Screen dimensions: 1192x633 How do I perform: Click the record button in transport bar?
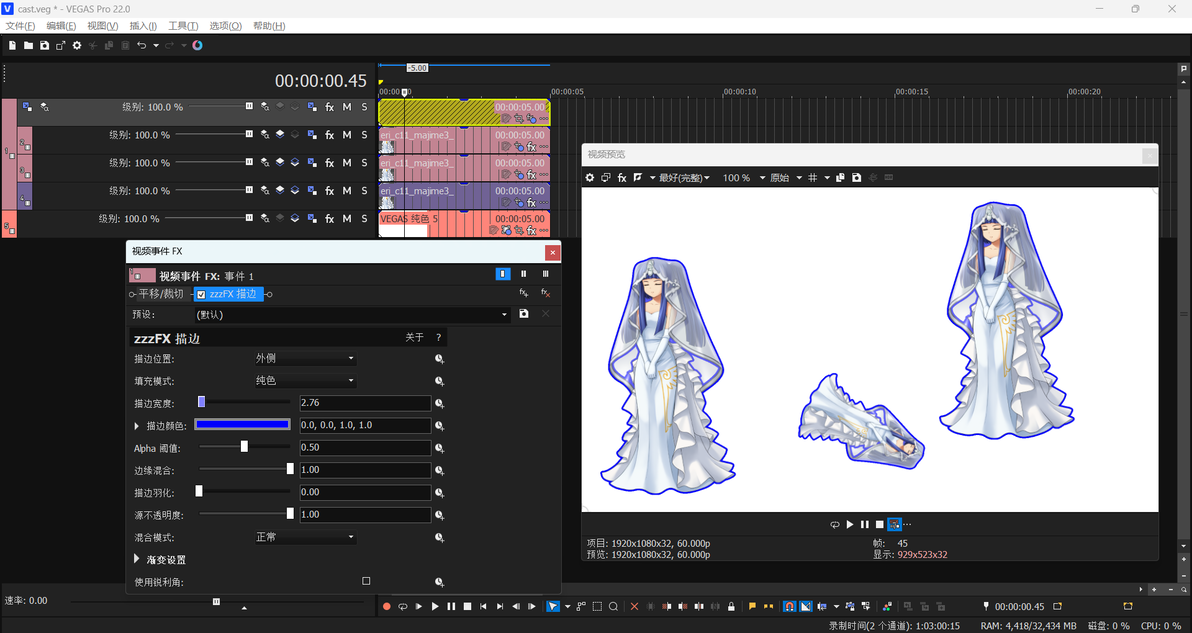click(387, 606)
